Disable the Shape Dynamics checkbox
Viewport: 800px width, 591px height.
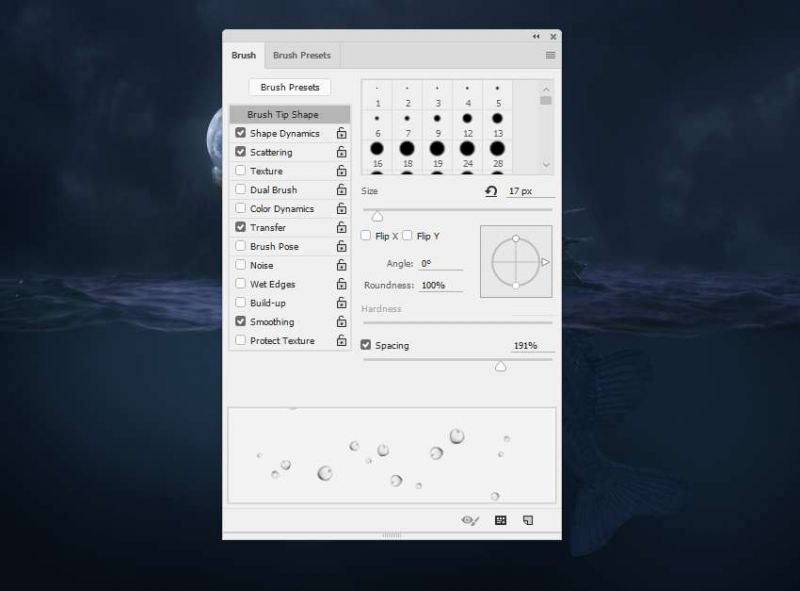pos(240,133)
